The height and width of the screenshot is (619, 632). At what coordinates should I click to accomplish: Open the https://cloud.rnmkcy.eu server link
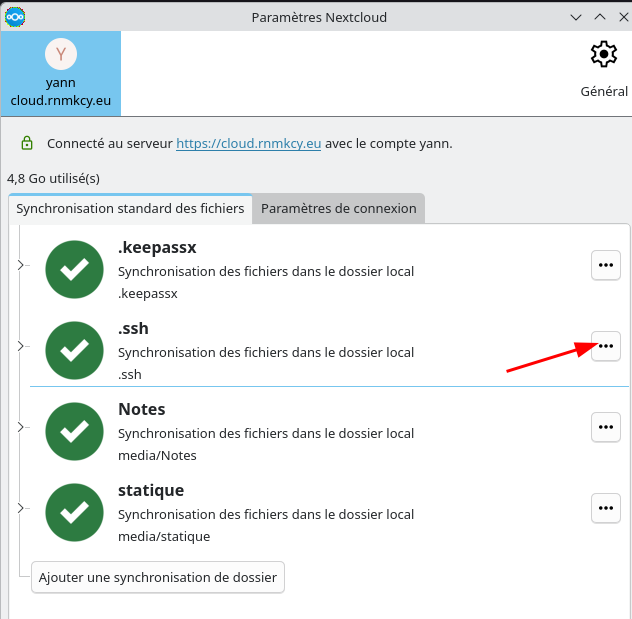[x=248, y=143]
